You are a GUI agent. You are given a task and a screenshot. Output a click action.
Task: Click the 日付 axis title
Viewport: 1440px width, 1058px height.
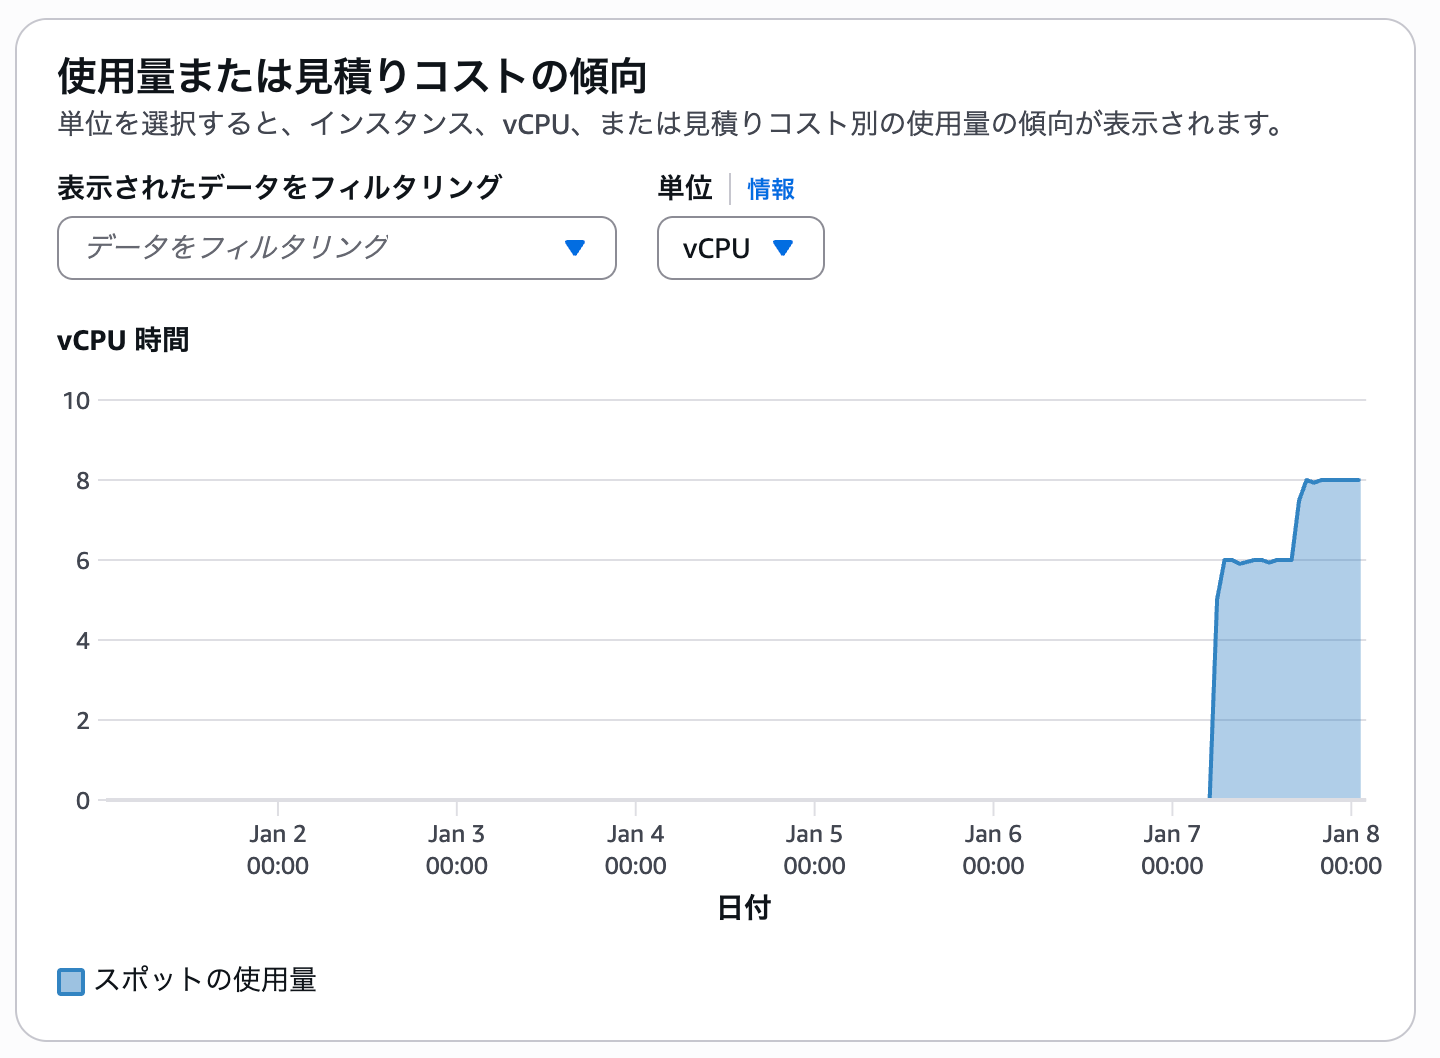click(744, 908)
